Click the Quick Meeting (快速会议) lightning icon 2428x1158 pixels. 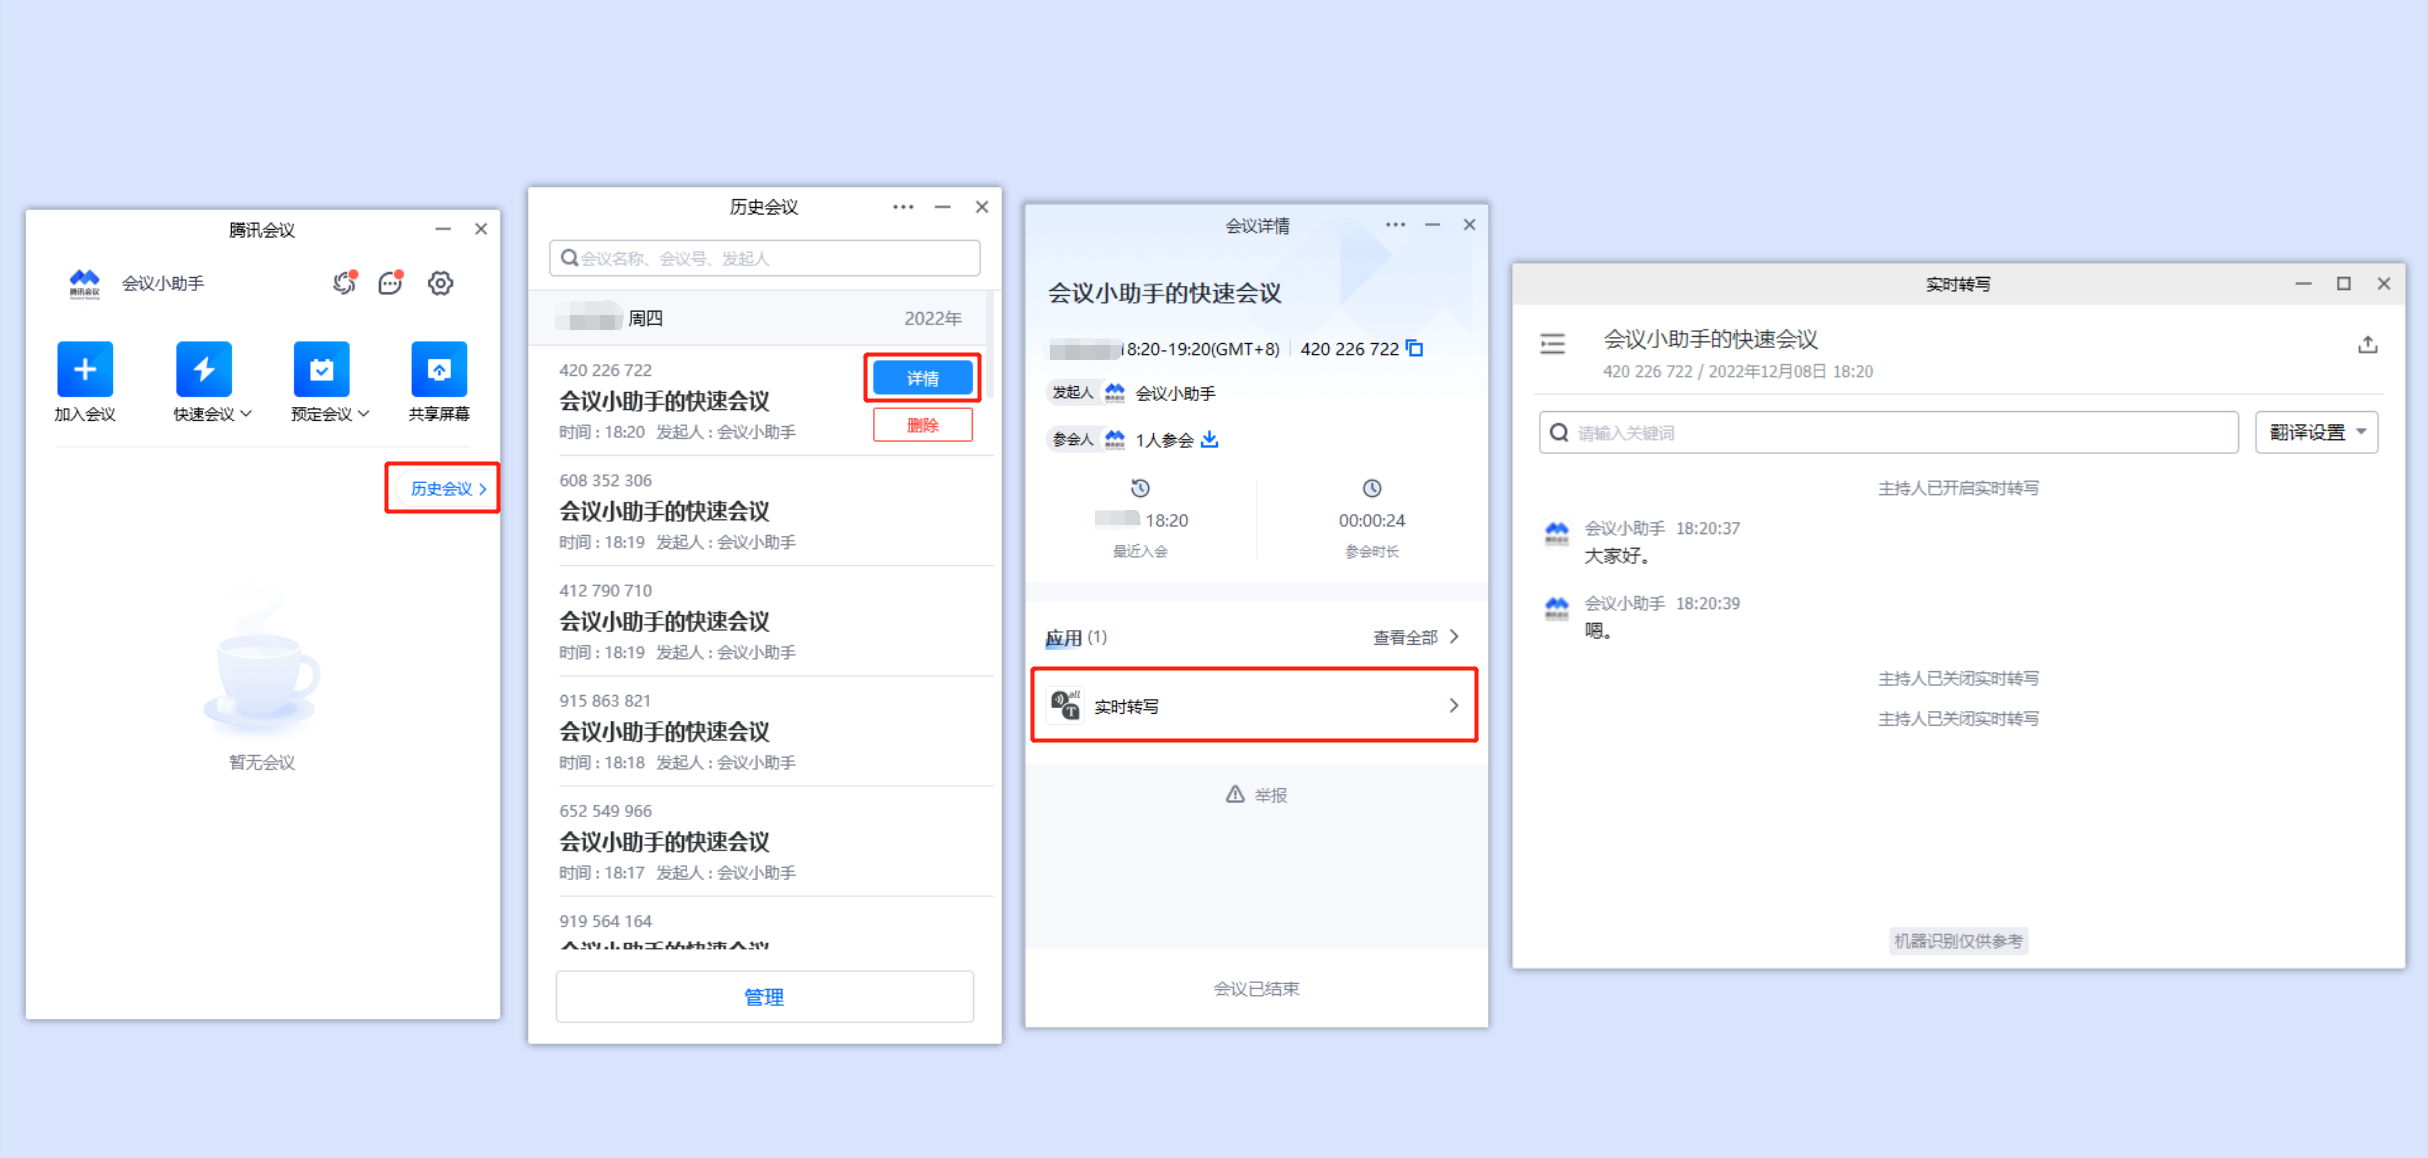[204, 369]
